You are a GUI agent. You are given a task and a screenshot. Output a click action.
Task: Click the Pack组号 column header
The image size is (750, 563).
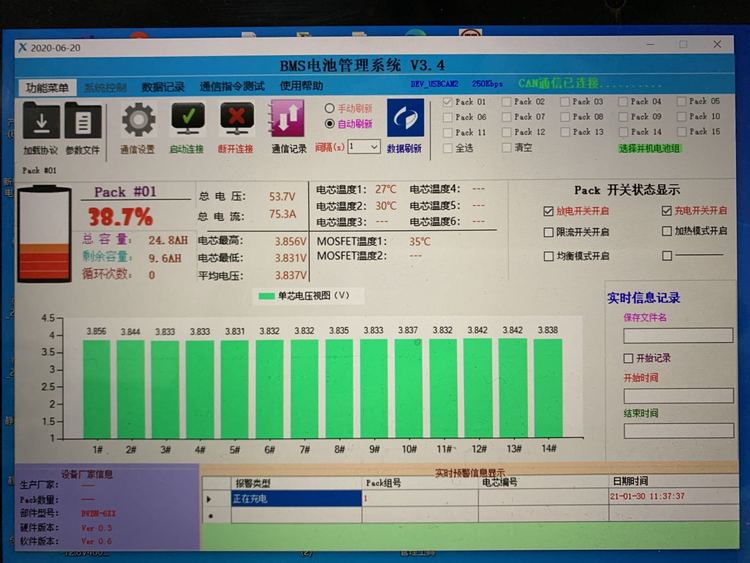coord(420,483)
